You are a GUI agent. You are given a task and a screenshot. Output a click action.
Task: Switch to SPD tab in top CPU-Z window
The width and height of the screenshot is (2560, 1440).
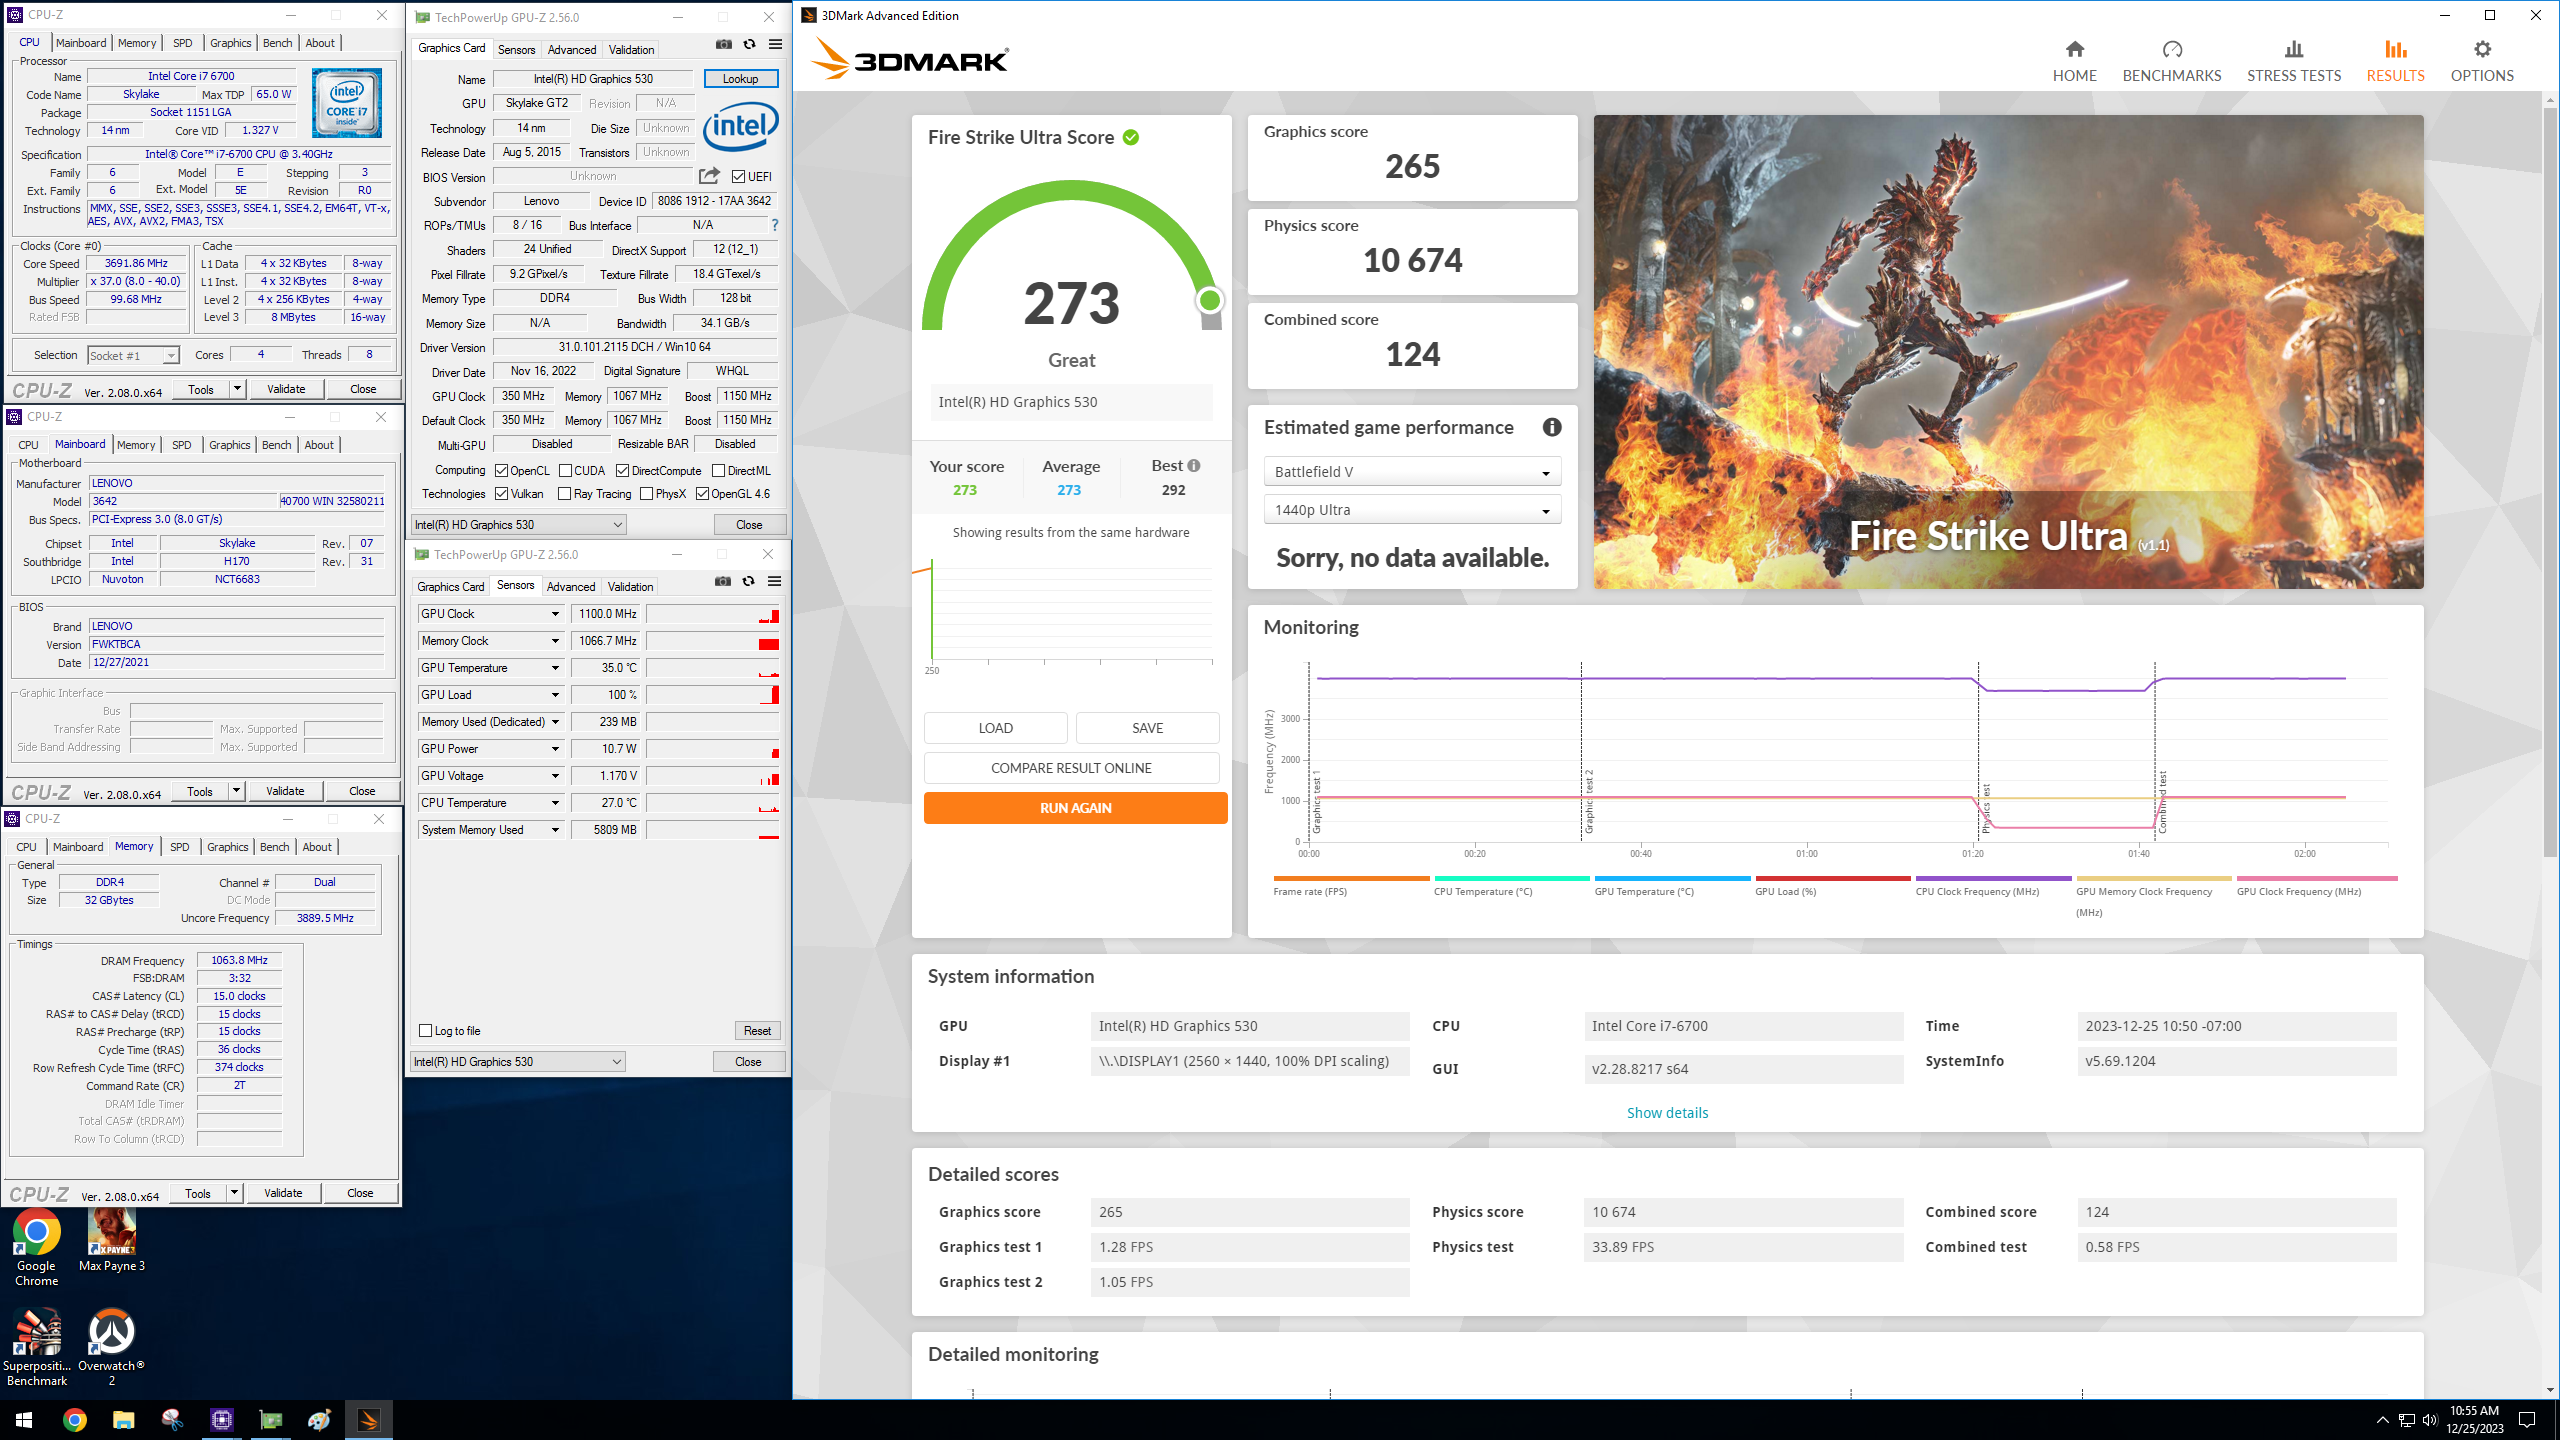tap(182, 43)
